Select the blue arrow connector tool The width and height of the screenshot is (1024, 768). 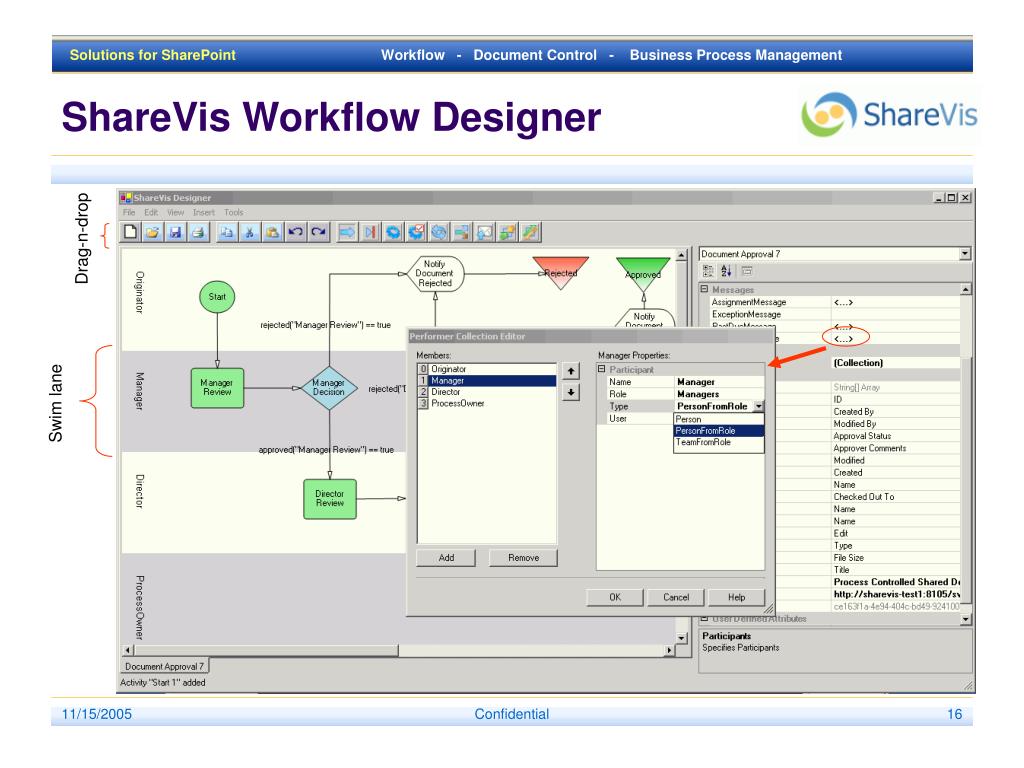pyautogui.click(x=347, y=232)
